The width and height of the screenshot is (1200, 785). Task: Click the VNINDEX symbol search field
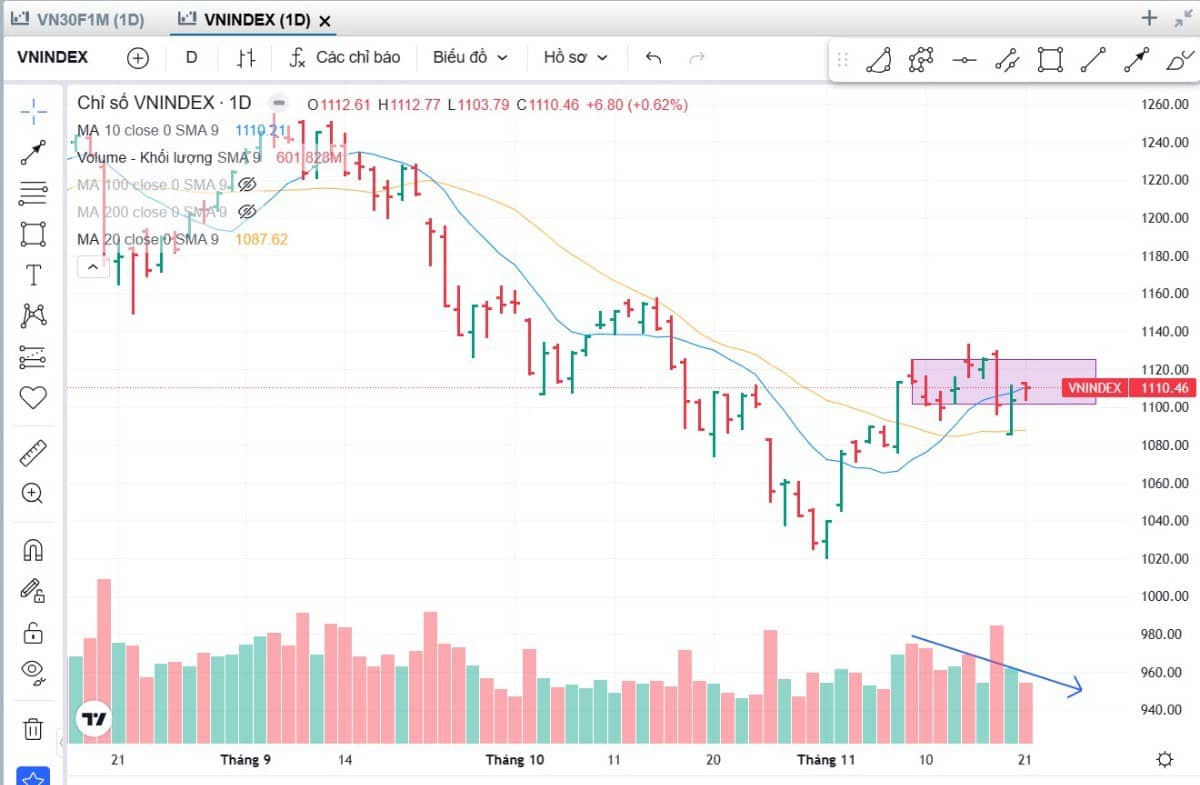53,57
